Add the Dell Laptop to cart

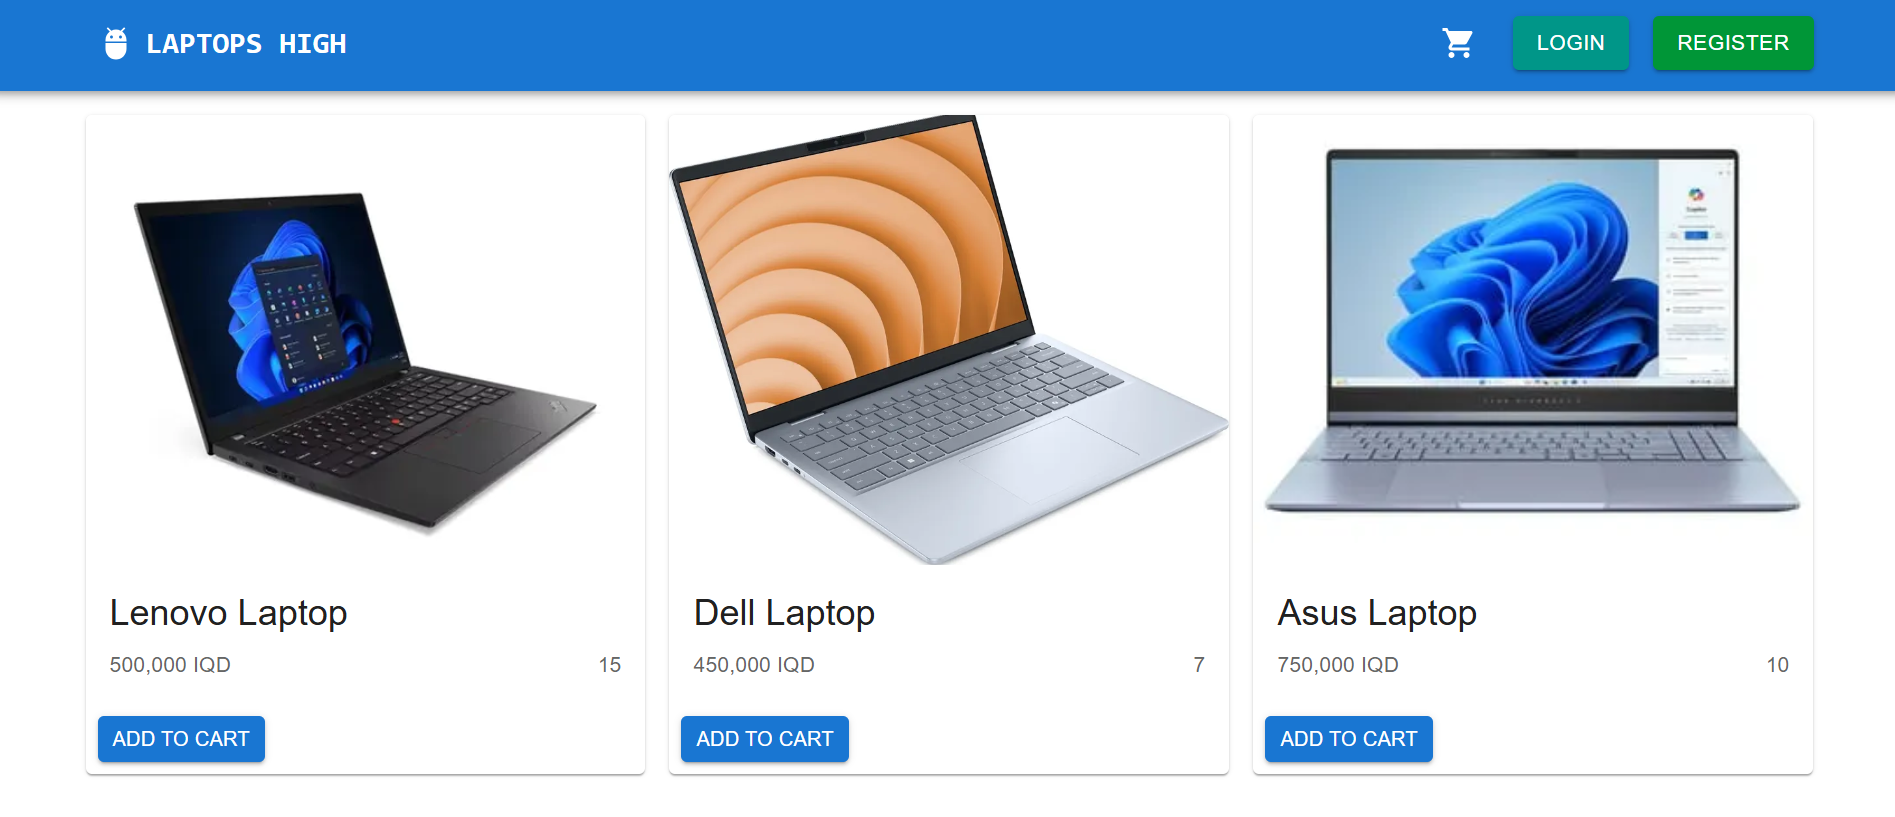point(764,739)
